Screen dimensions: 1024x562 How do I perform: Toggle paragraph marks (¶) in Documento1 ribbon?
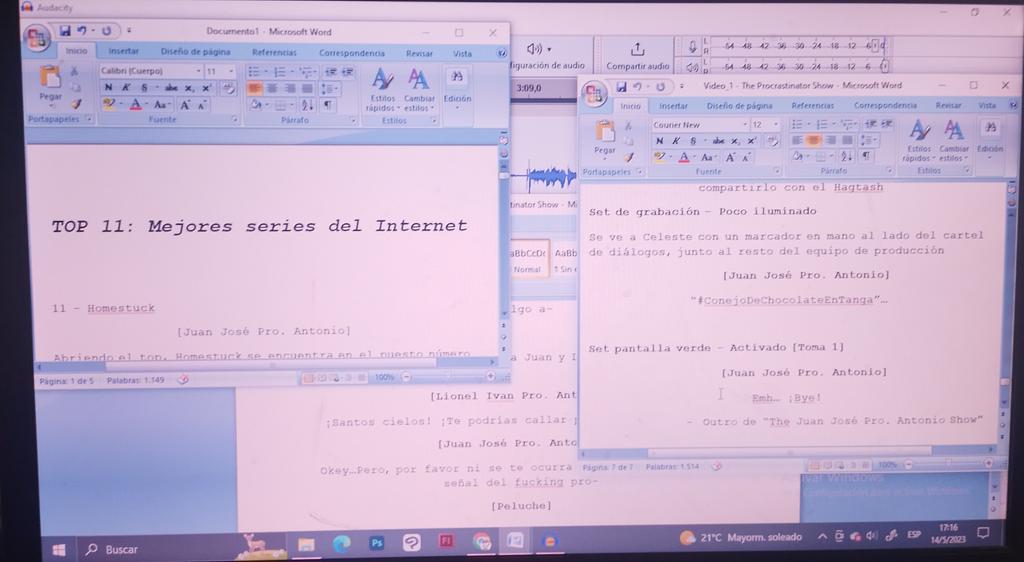click(327, 104)
